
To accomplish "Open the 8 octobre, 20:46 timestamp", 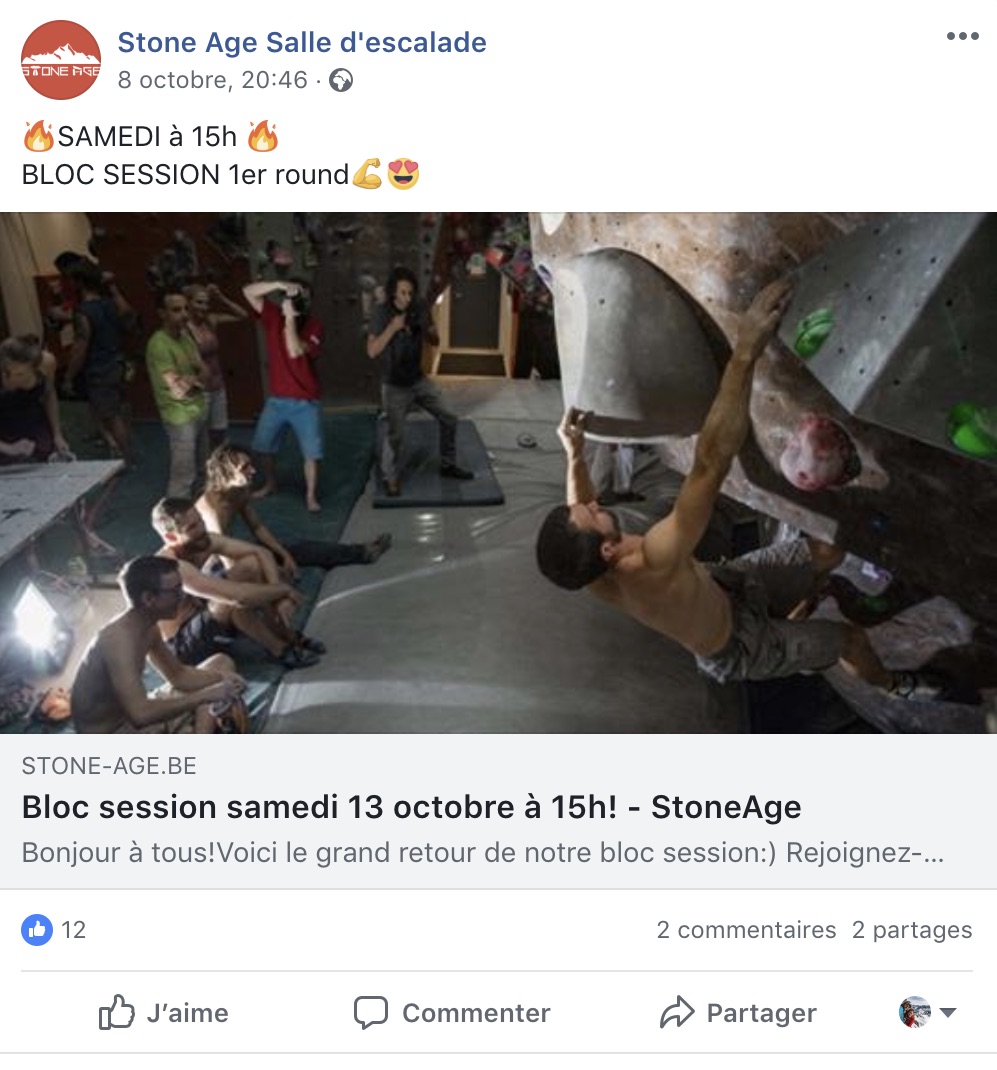I will click(x=212, y=80).
